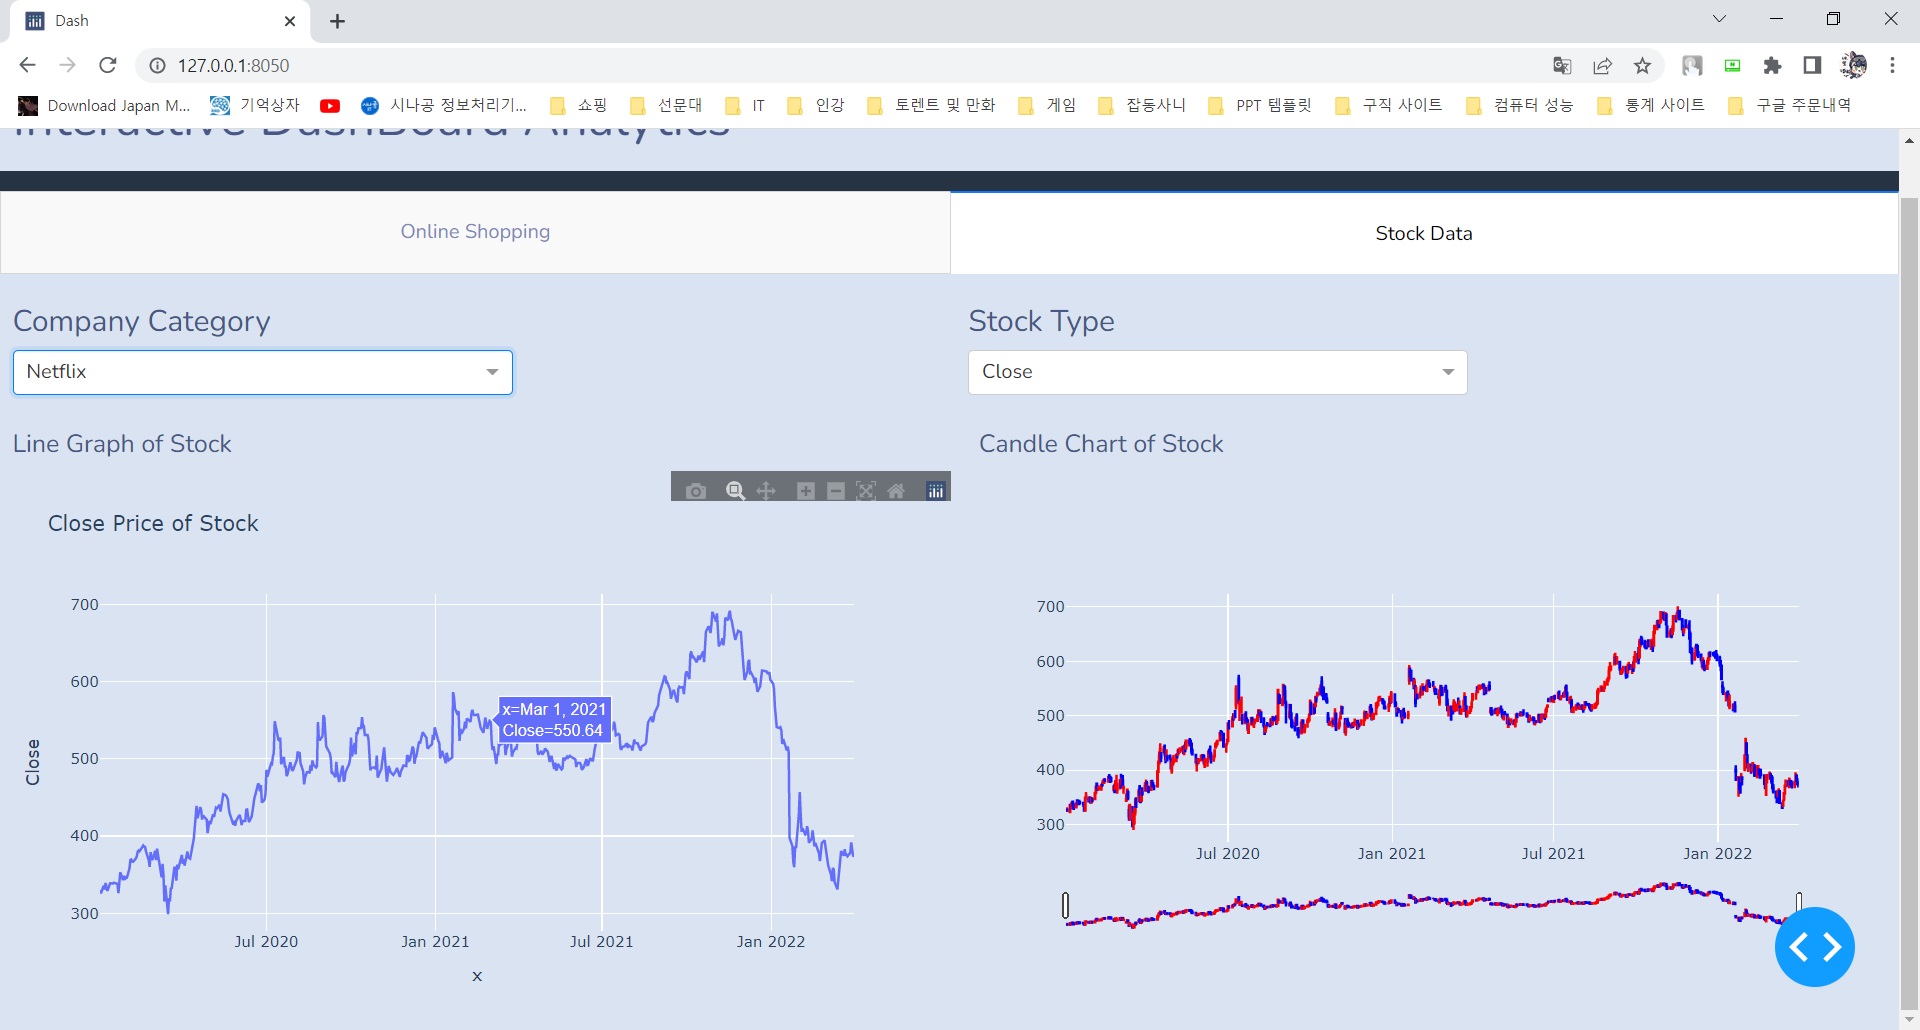
Task: Click the Close value in Stock Type box
Action: (x=1007, y=371)
